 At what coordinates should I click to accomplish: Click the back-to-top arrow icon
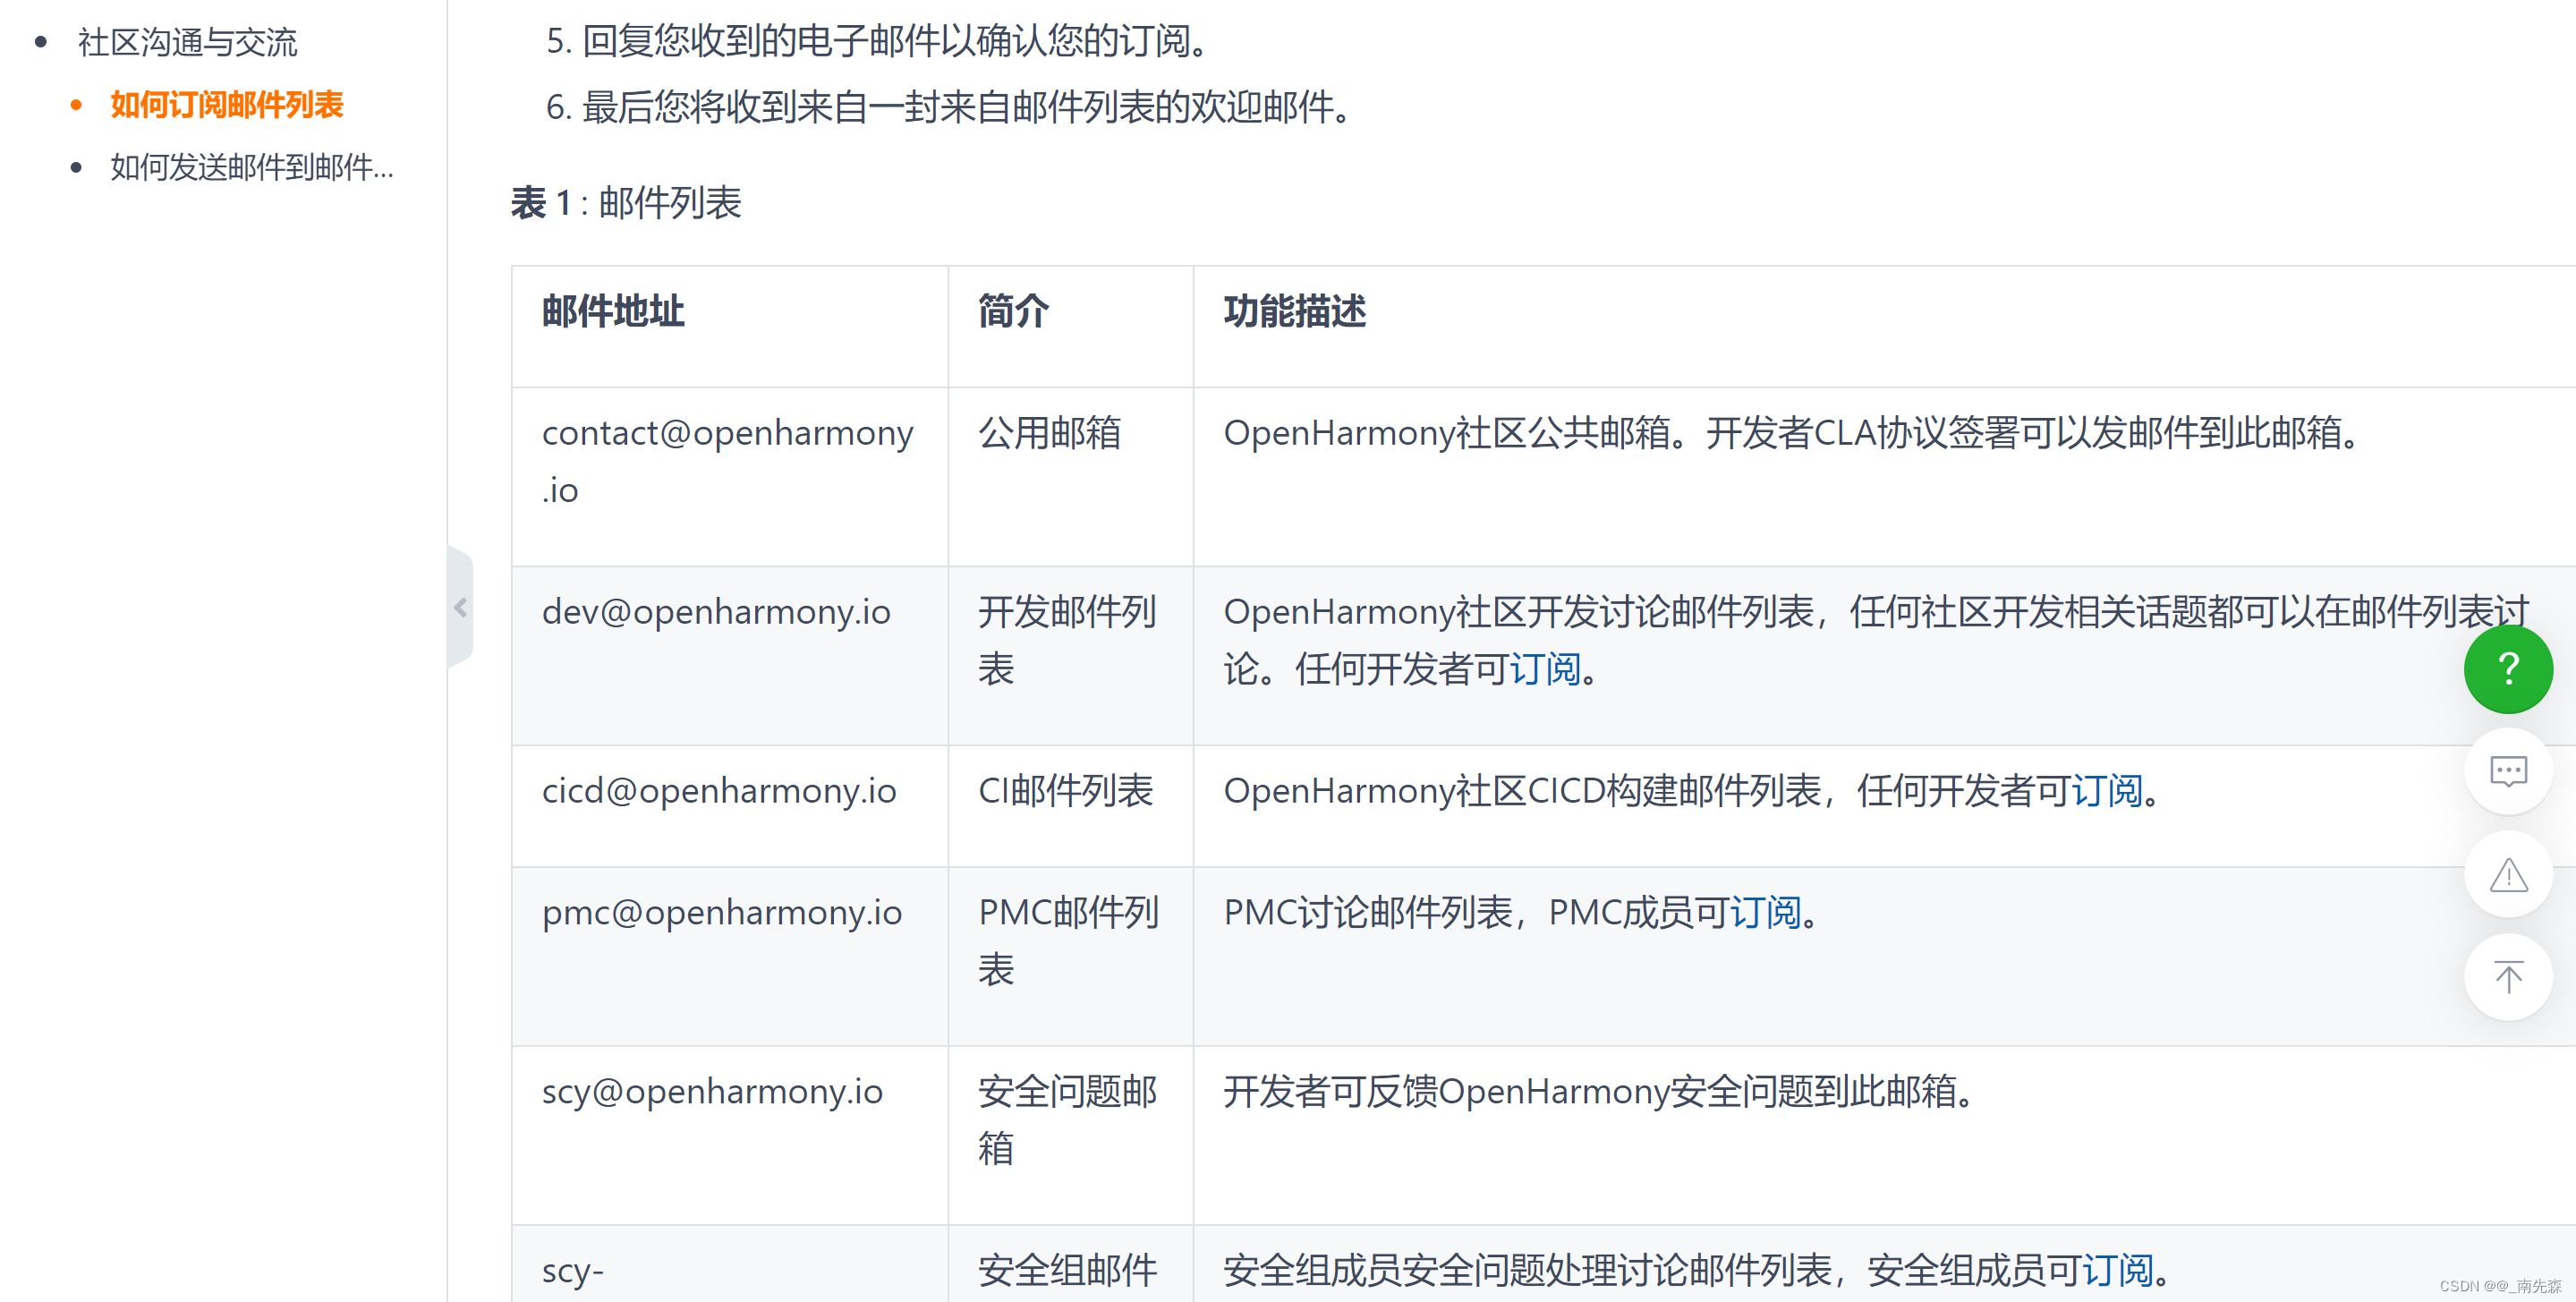point(2507,977)
